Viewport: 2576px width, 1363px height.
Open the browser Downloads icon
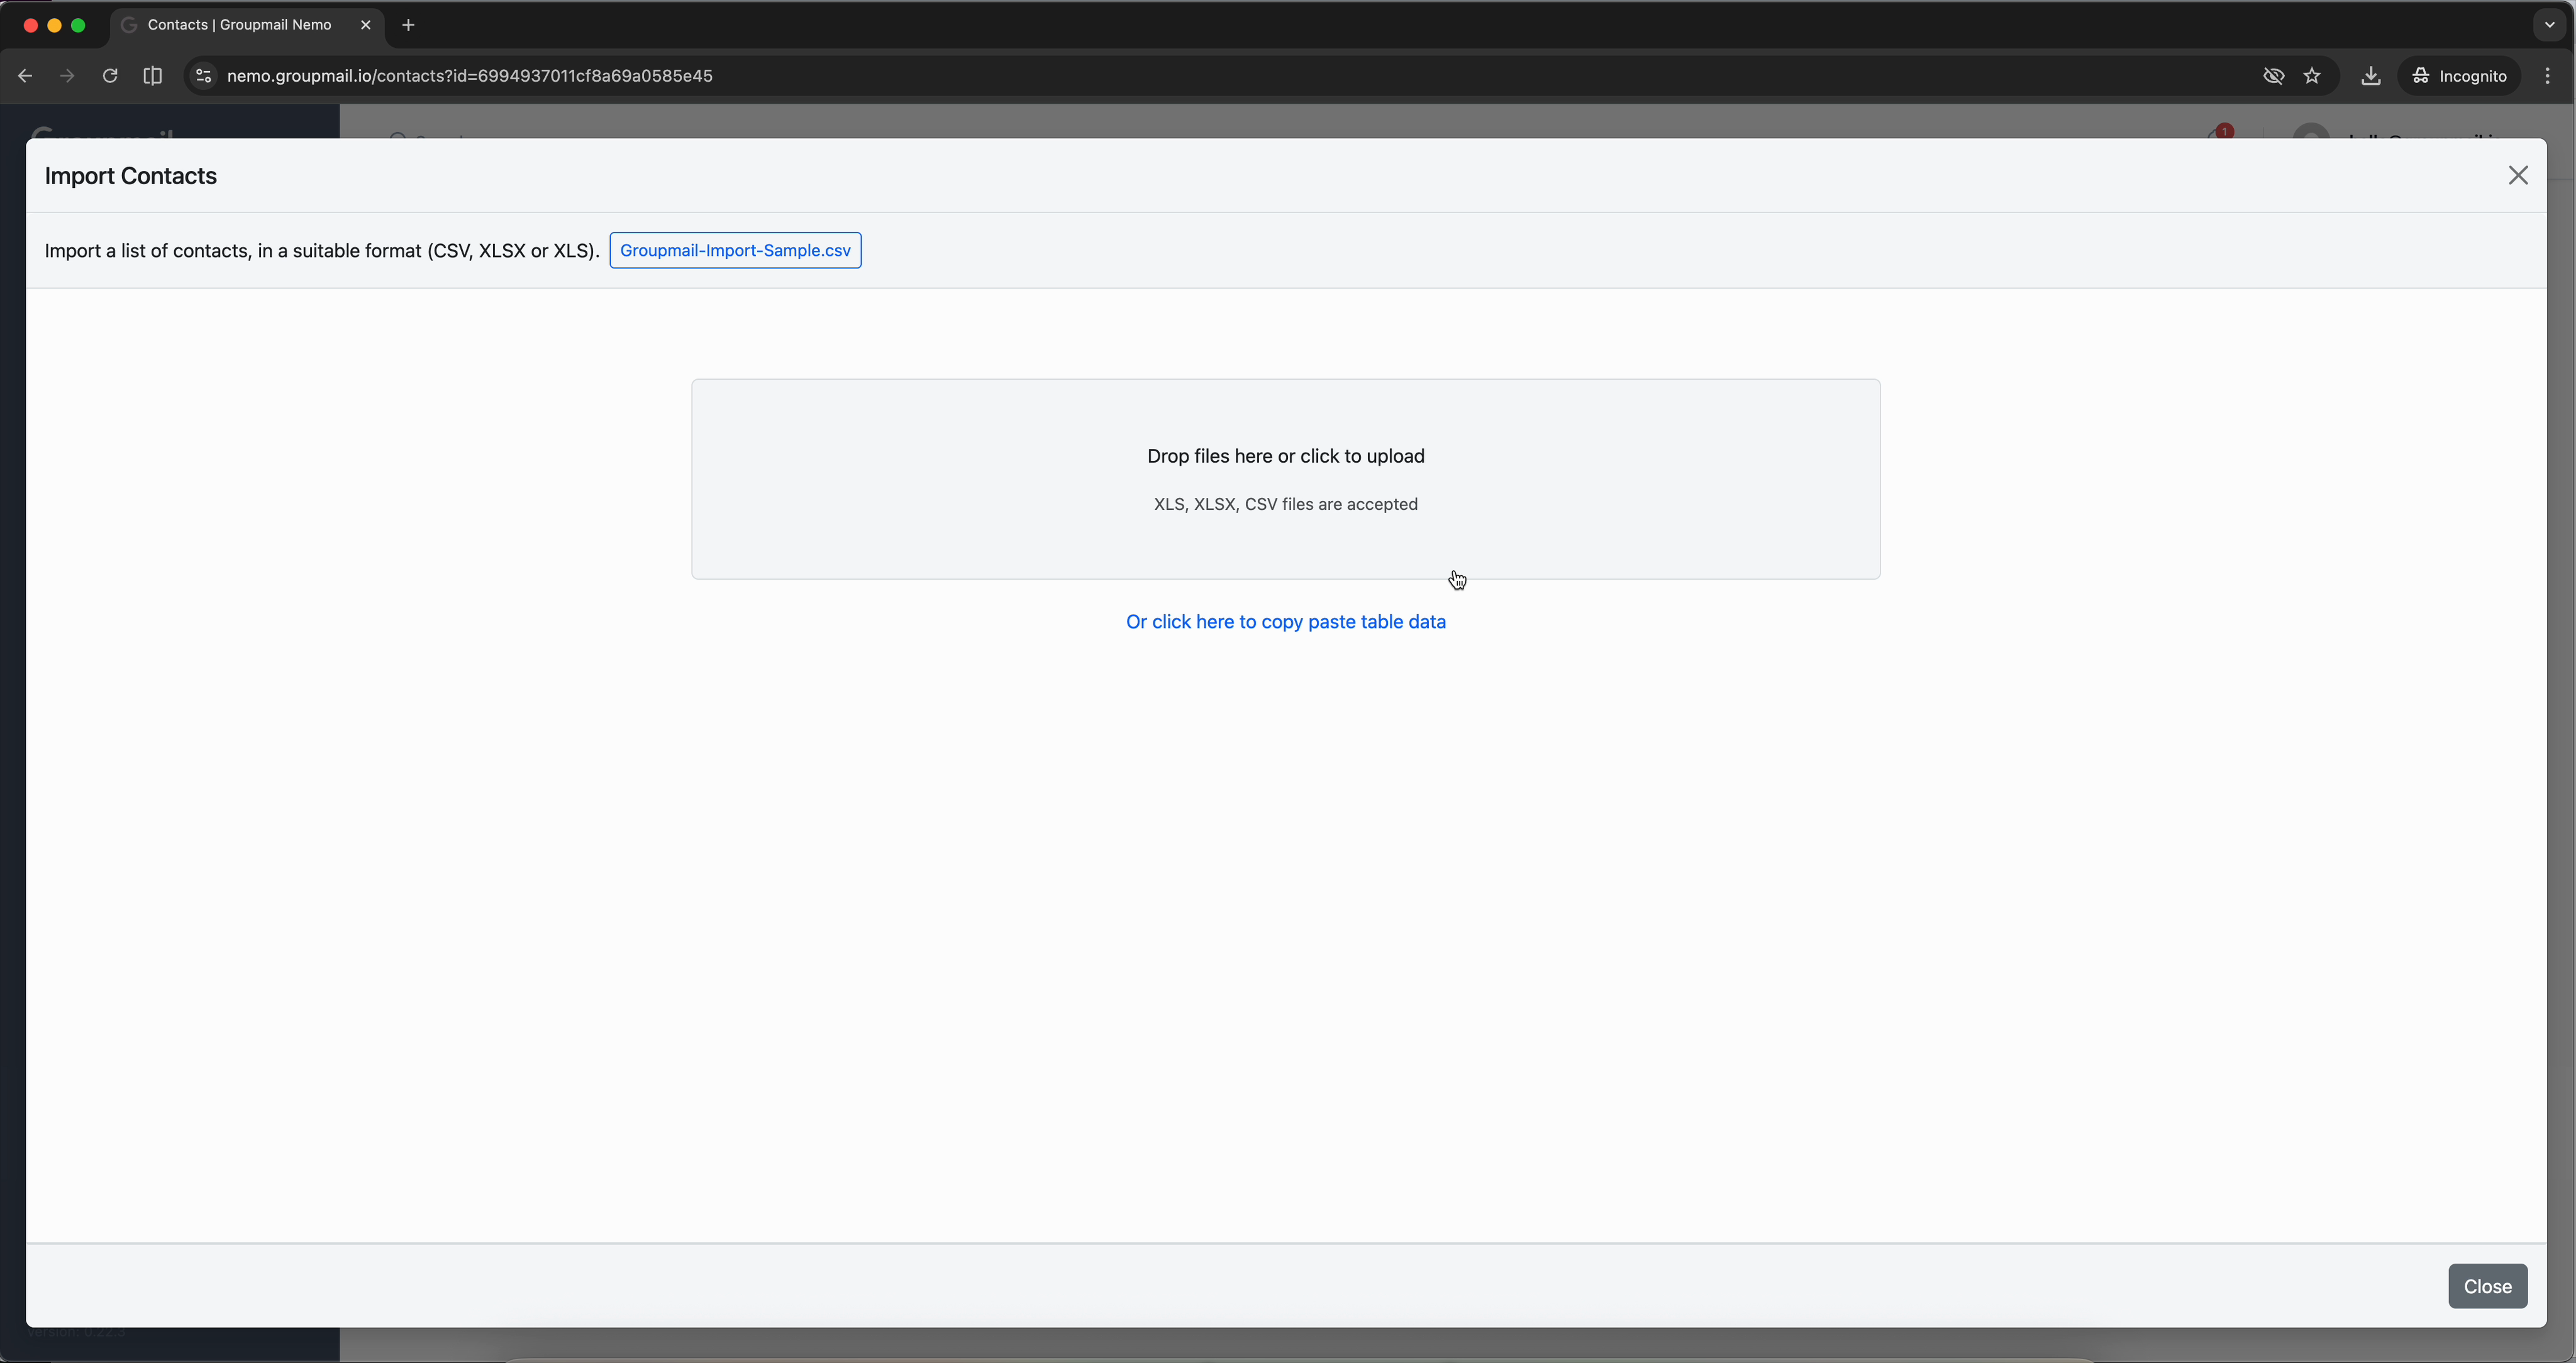pyautogui.click(x=2371, y=76)
